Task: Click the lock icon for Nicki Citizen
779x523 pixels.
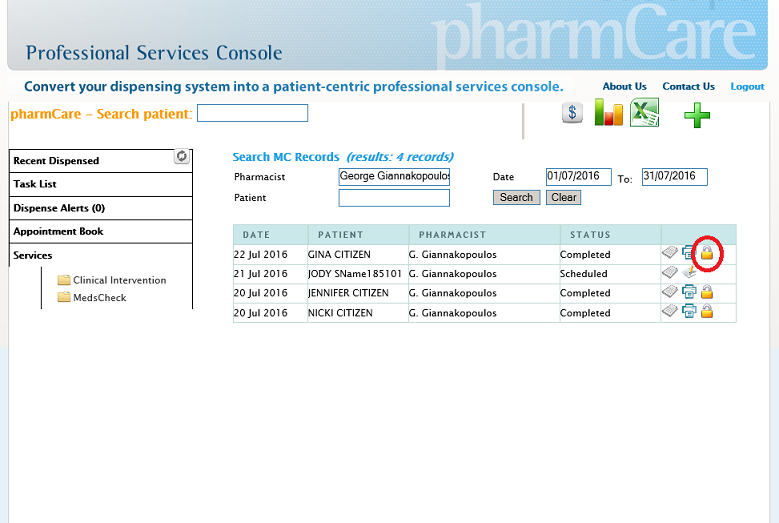Action: 707,311
